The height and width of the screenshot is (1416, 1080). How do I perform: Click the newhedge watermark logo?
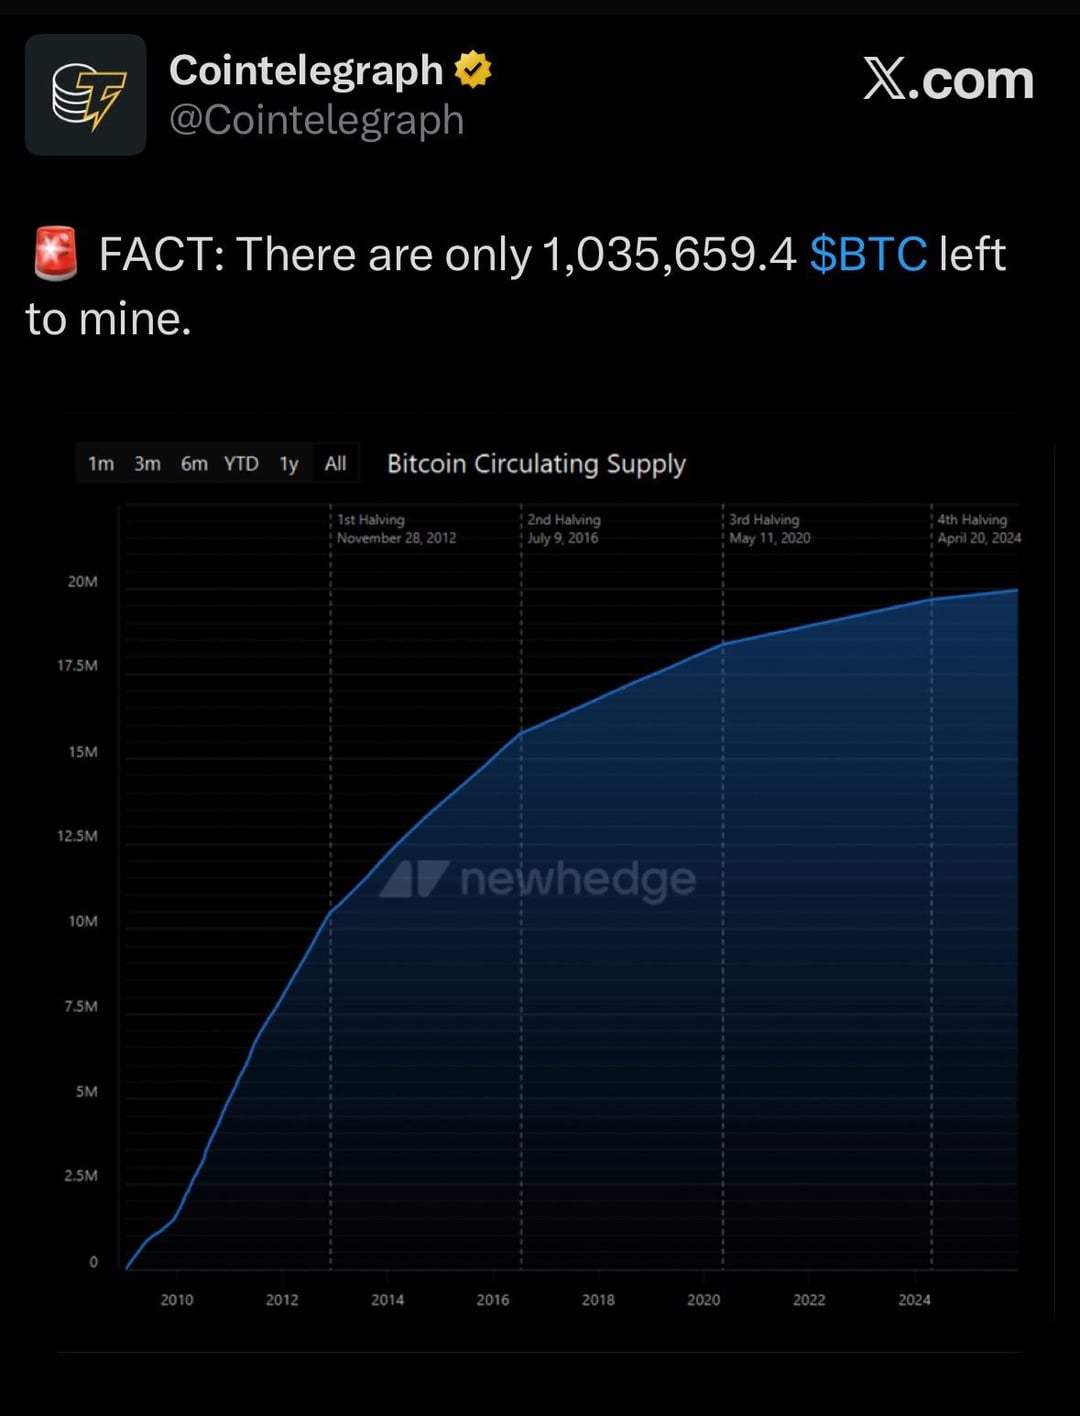(538, 879)
